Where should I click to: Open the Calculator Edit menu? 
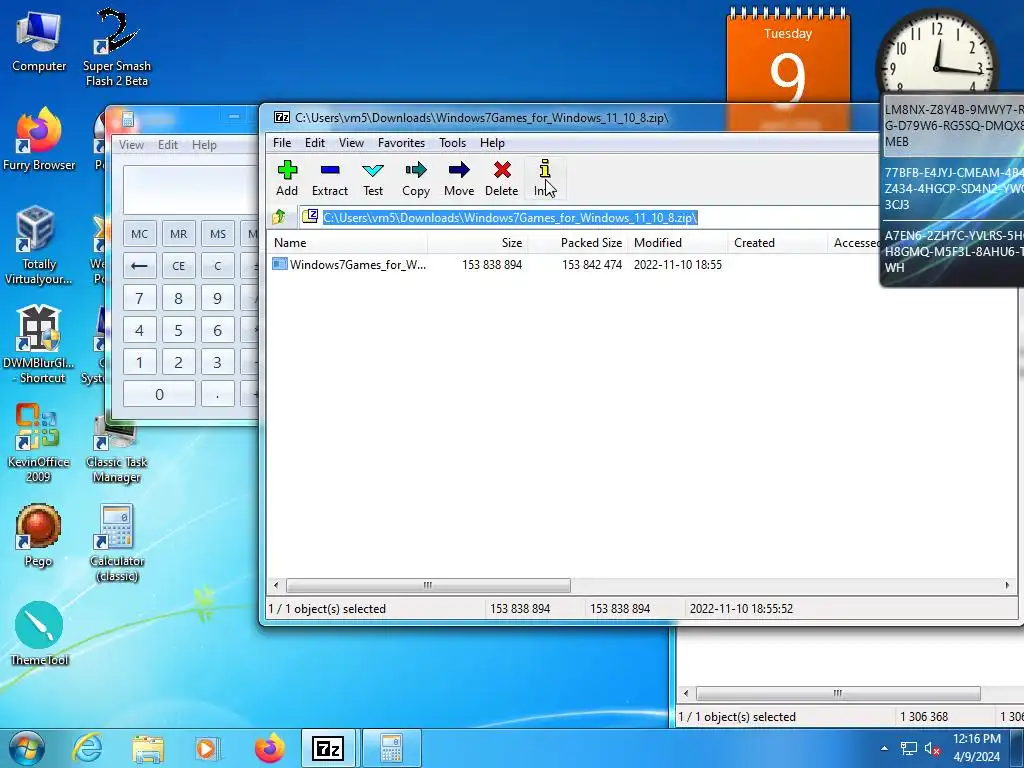168,145
